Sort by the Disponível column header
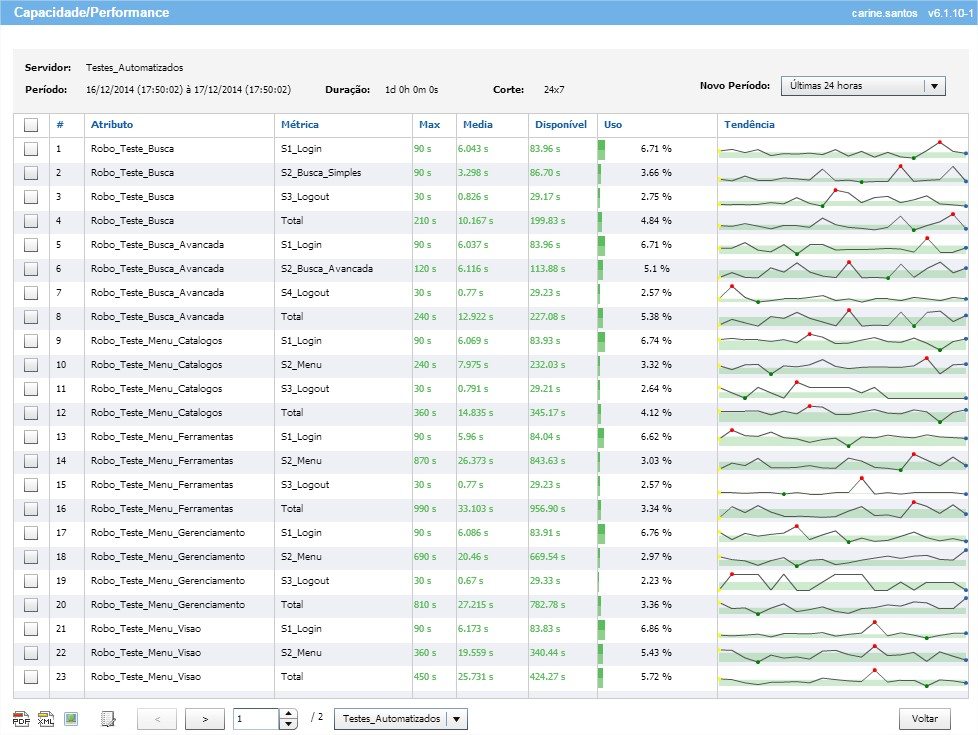978x735 pixels. (x=560, y=125)
